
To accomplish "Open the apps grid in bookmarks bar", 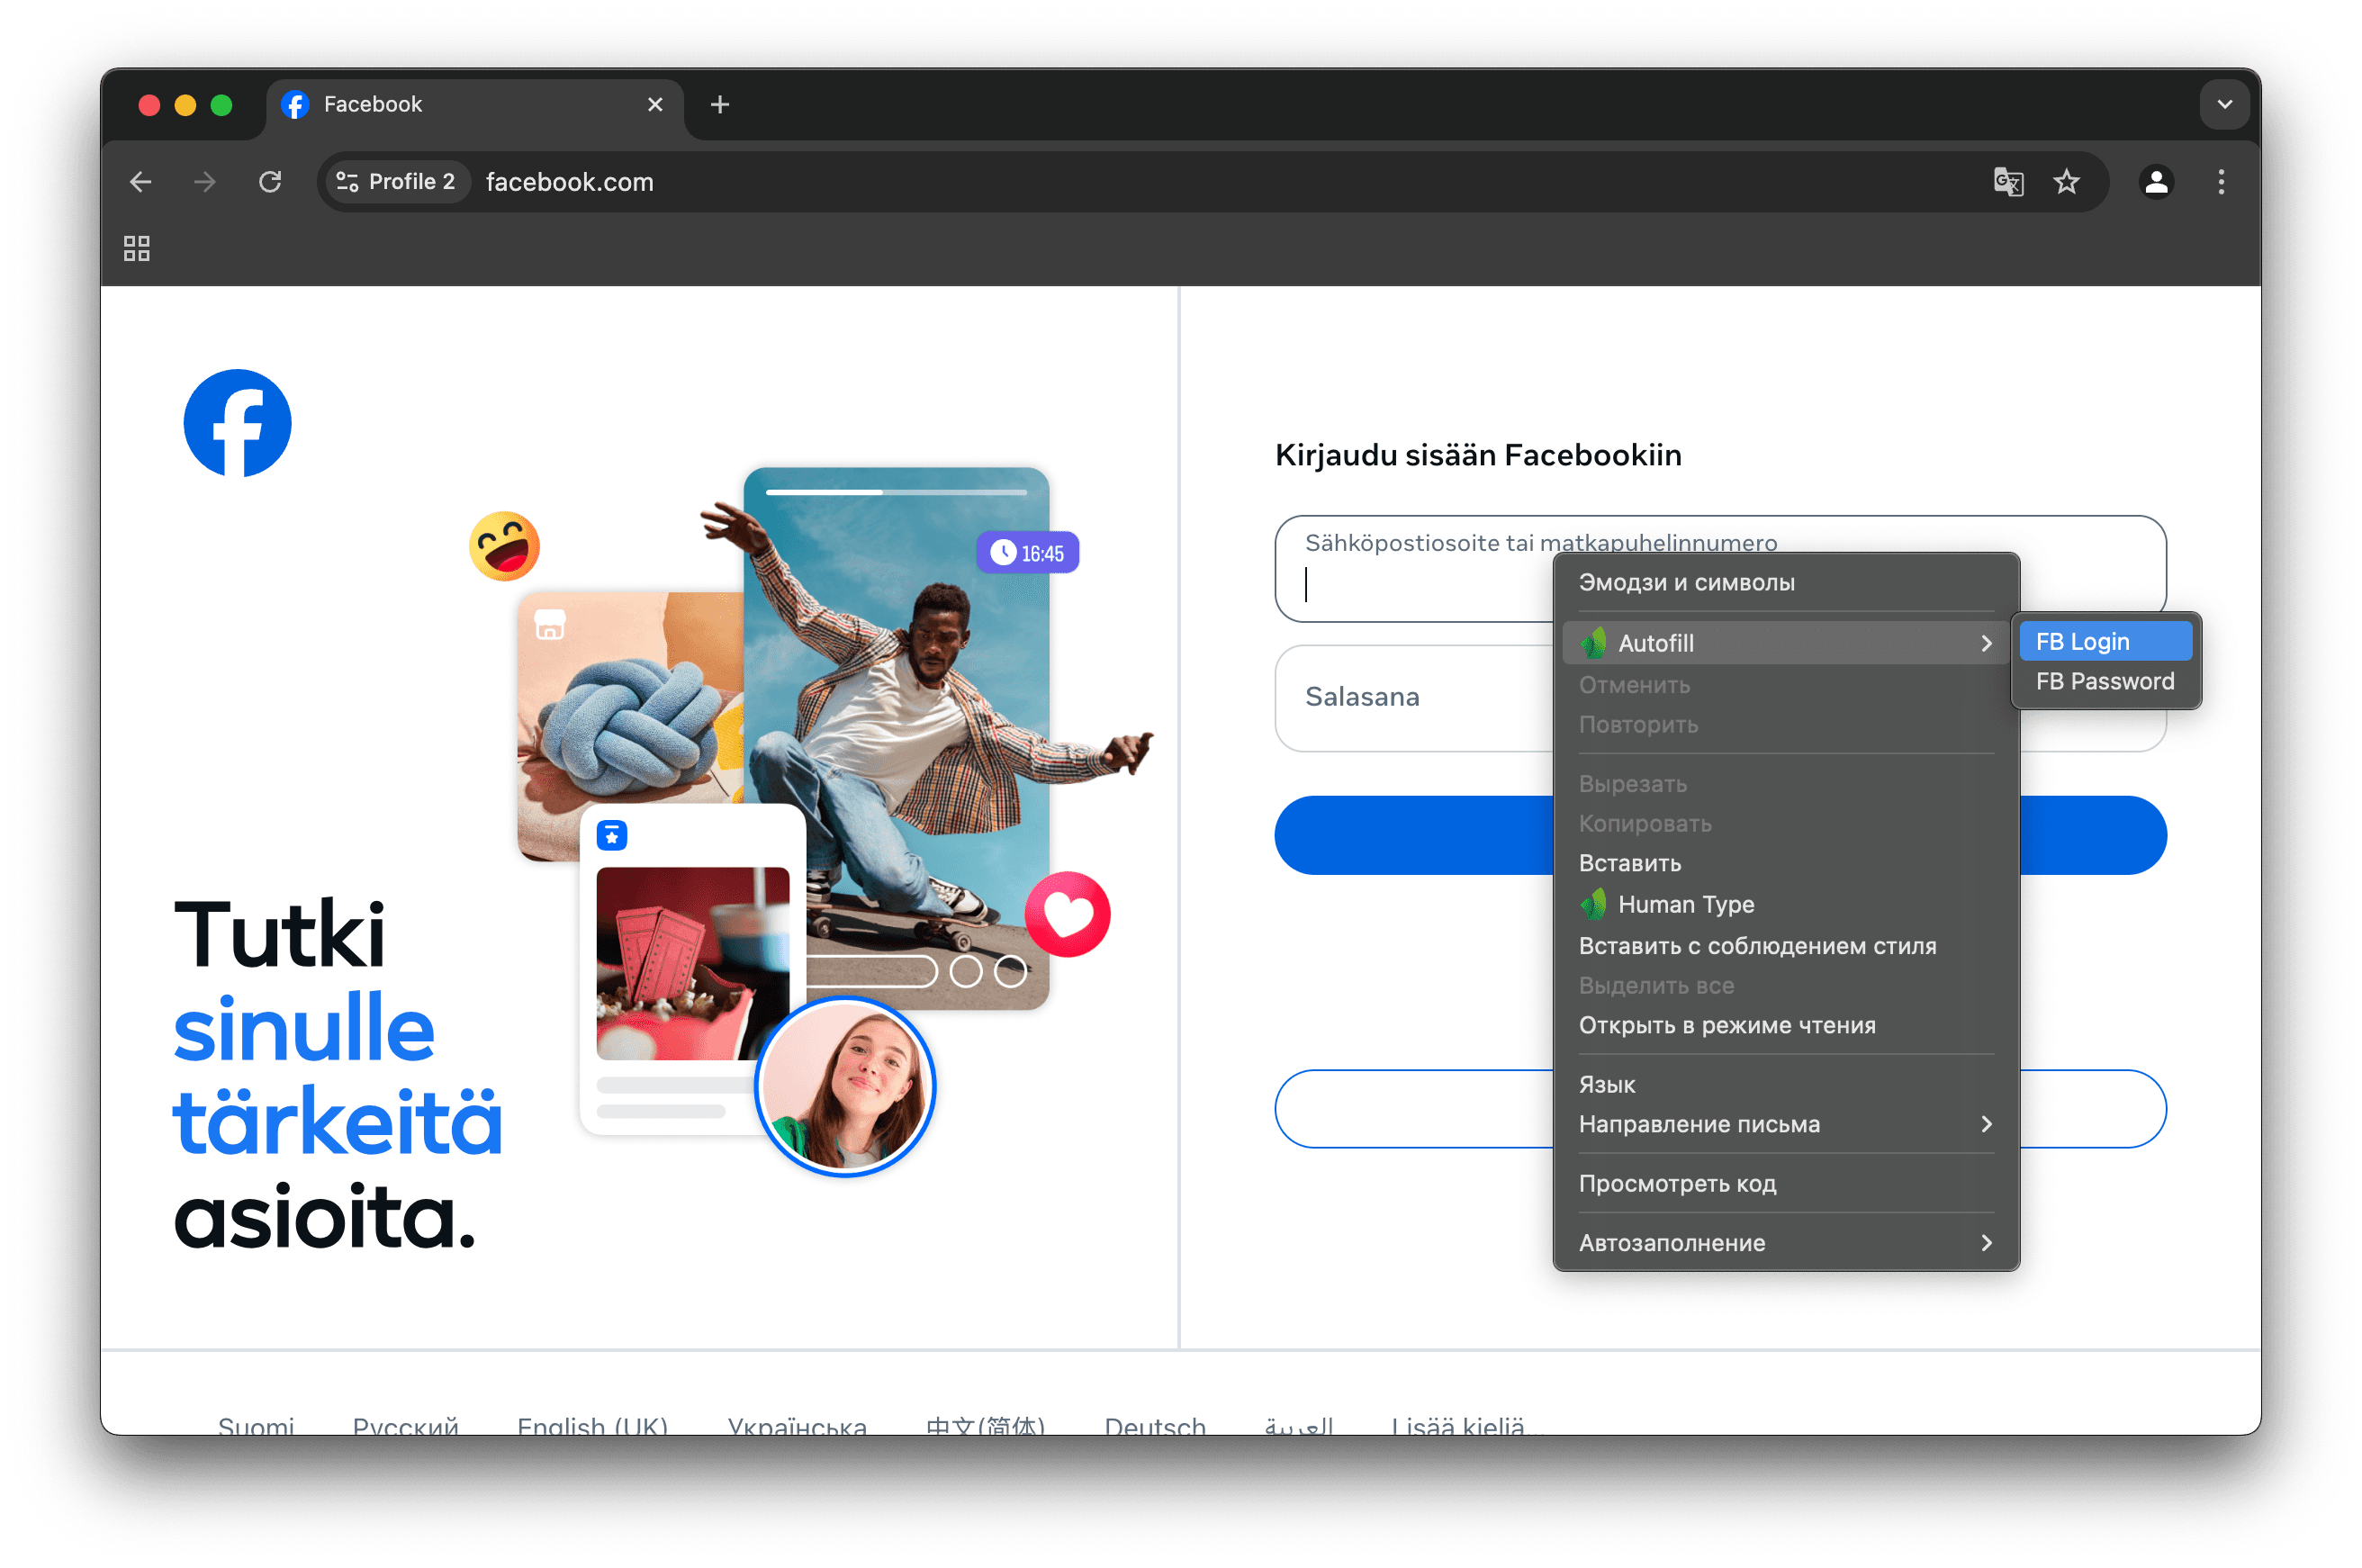I will (137, 248).
